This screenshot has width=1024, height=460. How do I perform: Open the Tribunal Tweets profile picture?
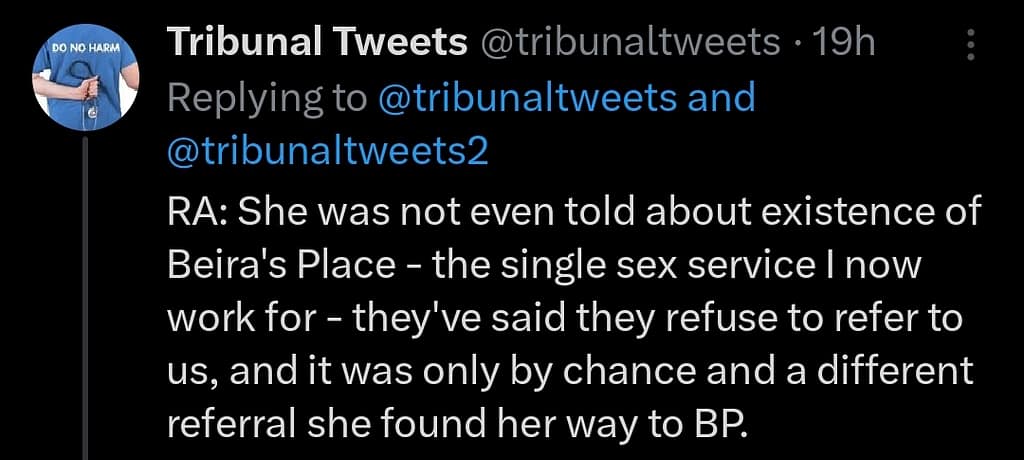86,86
